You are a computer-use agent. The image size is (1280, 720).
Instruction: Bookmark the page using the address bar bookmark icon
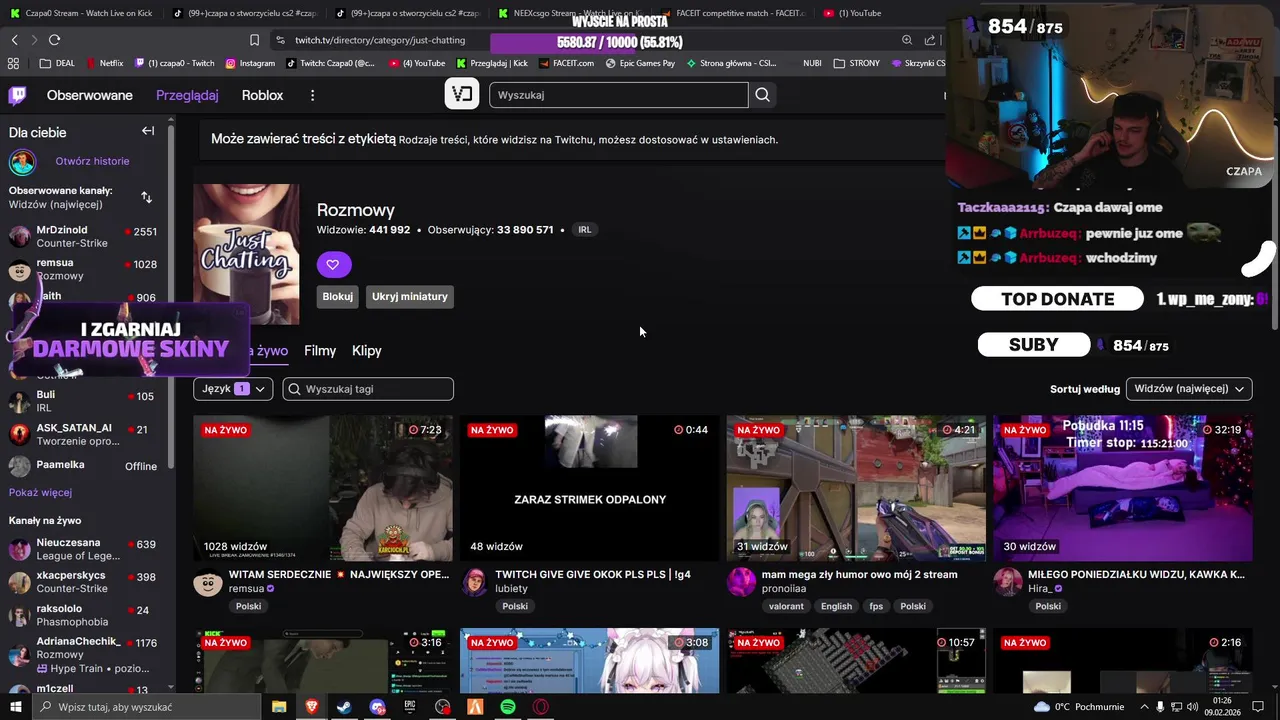pyautogui.click(x=254, y=40)
